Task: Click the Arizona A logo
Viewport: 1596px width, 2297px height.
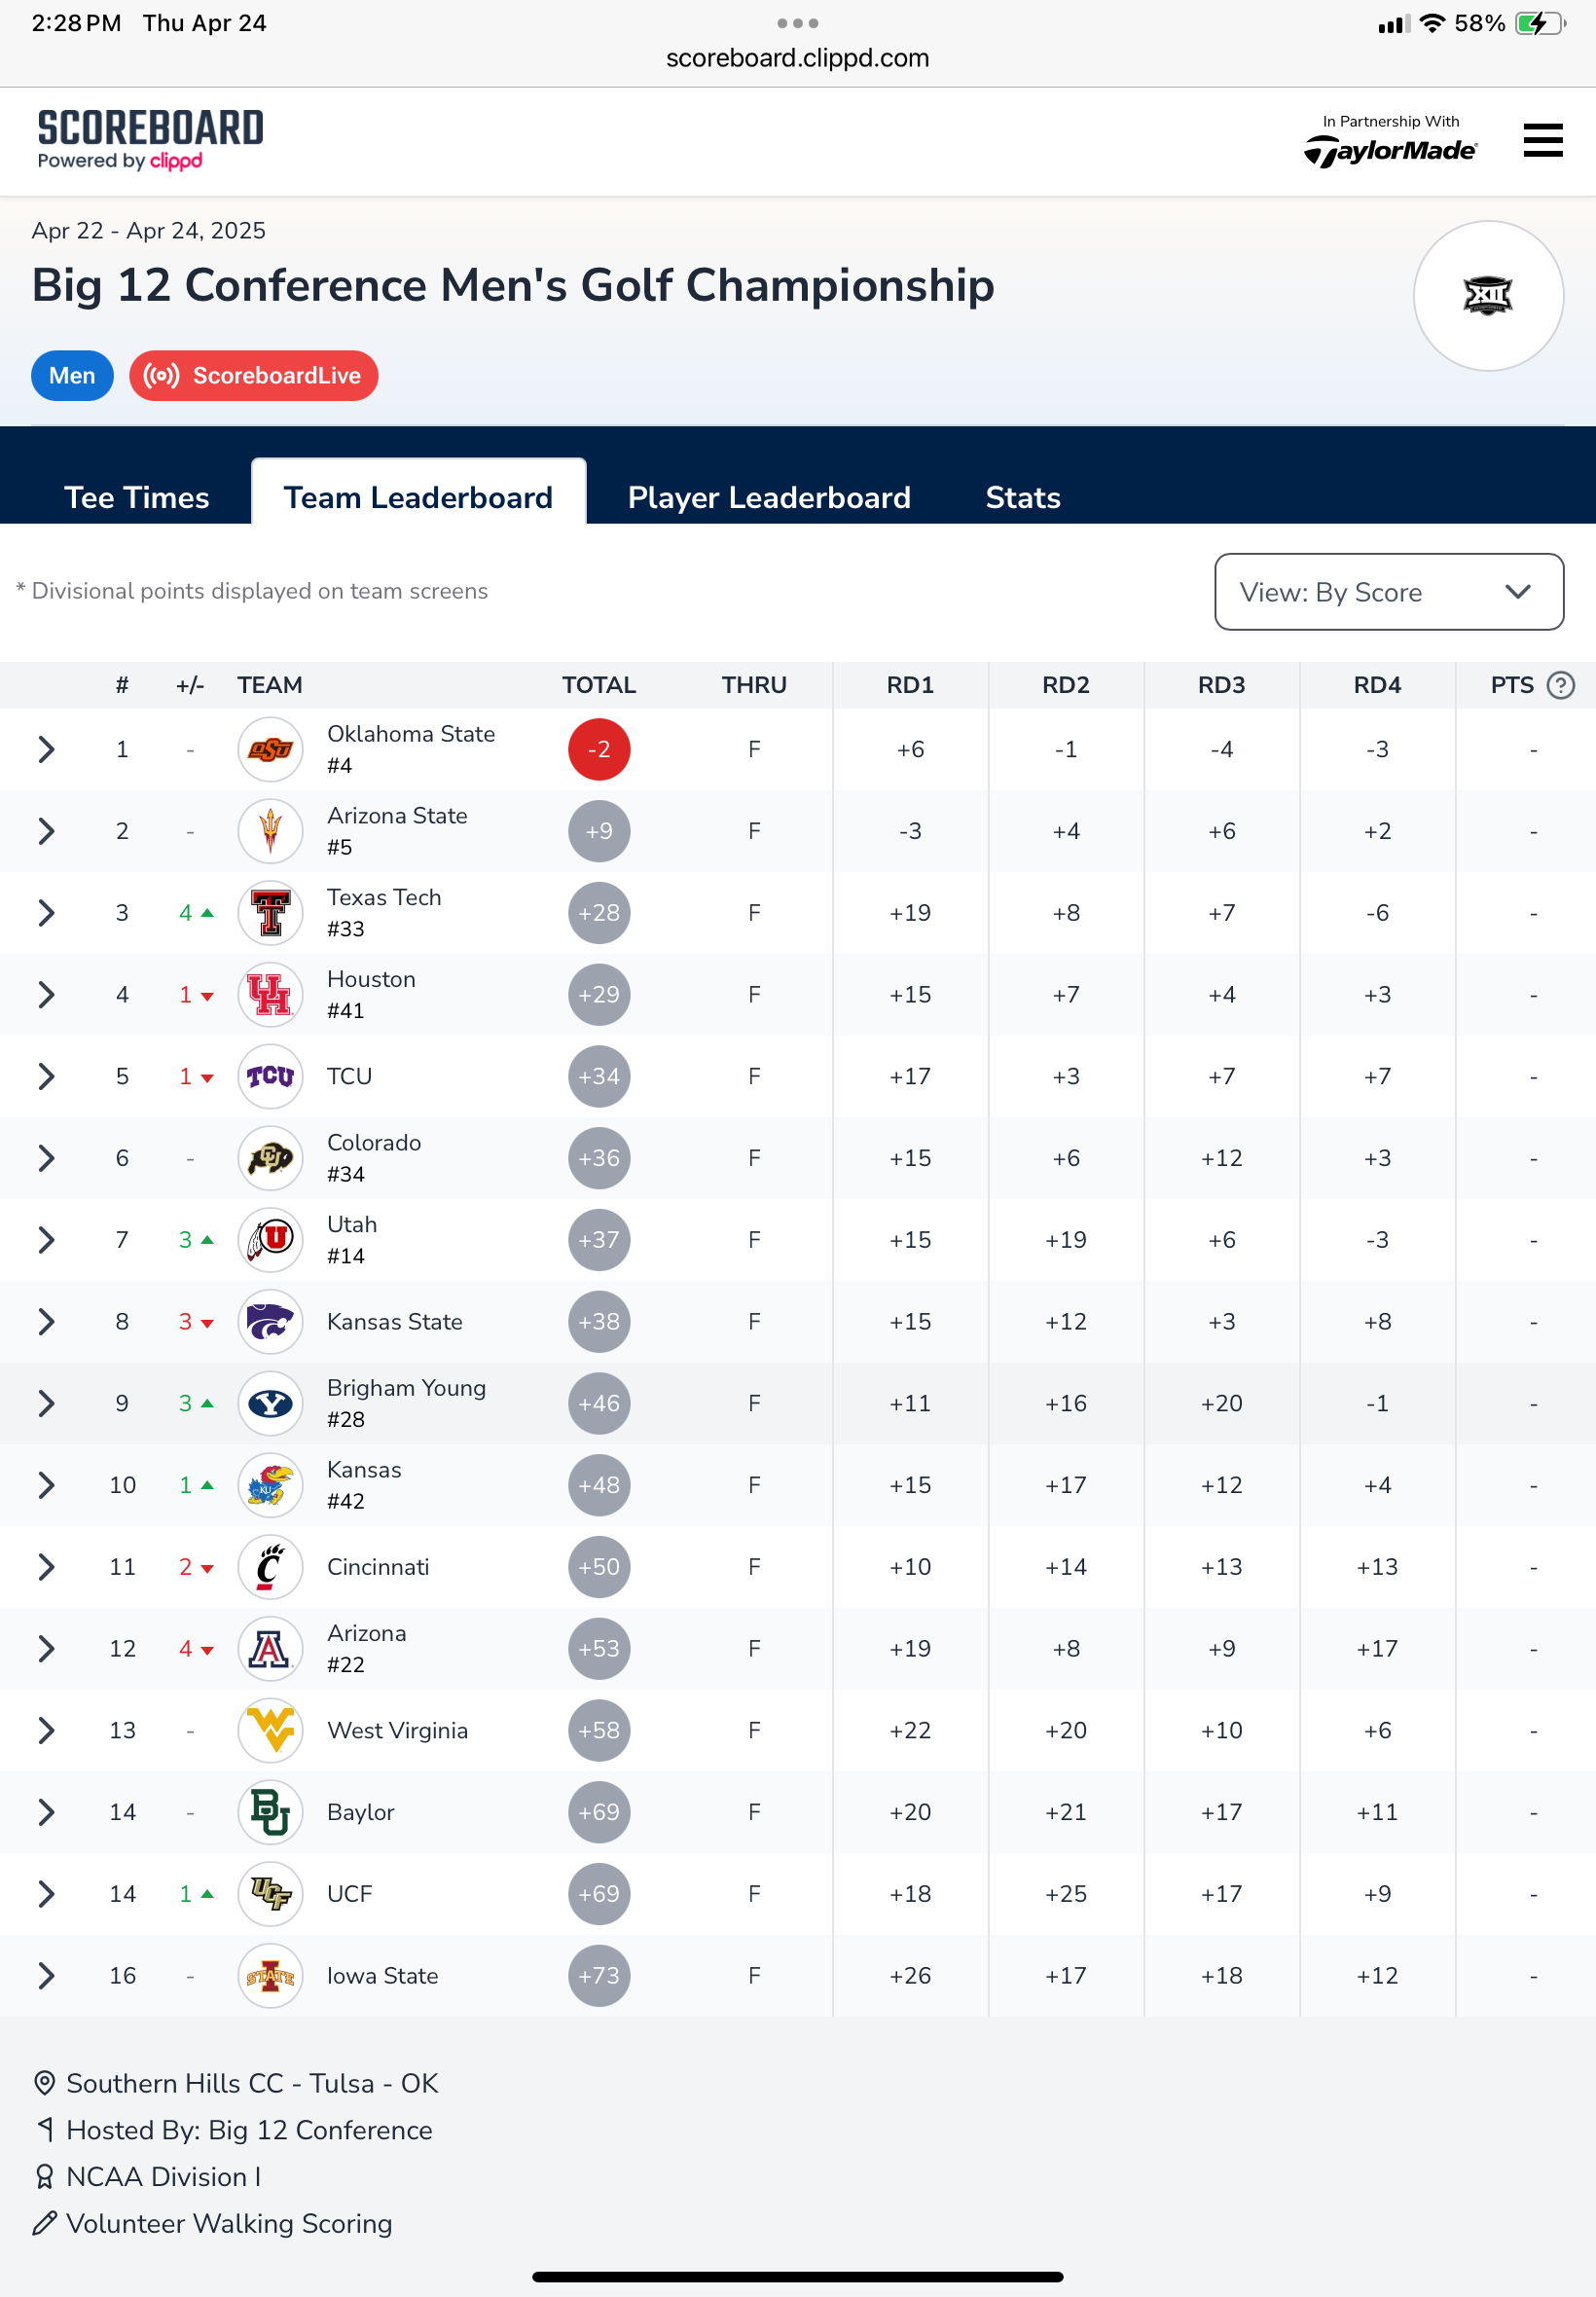Action: 270,1649
